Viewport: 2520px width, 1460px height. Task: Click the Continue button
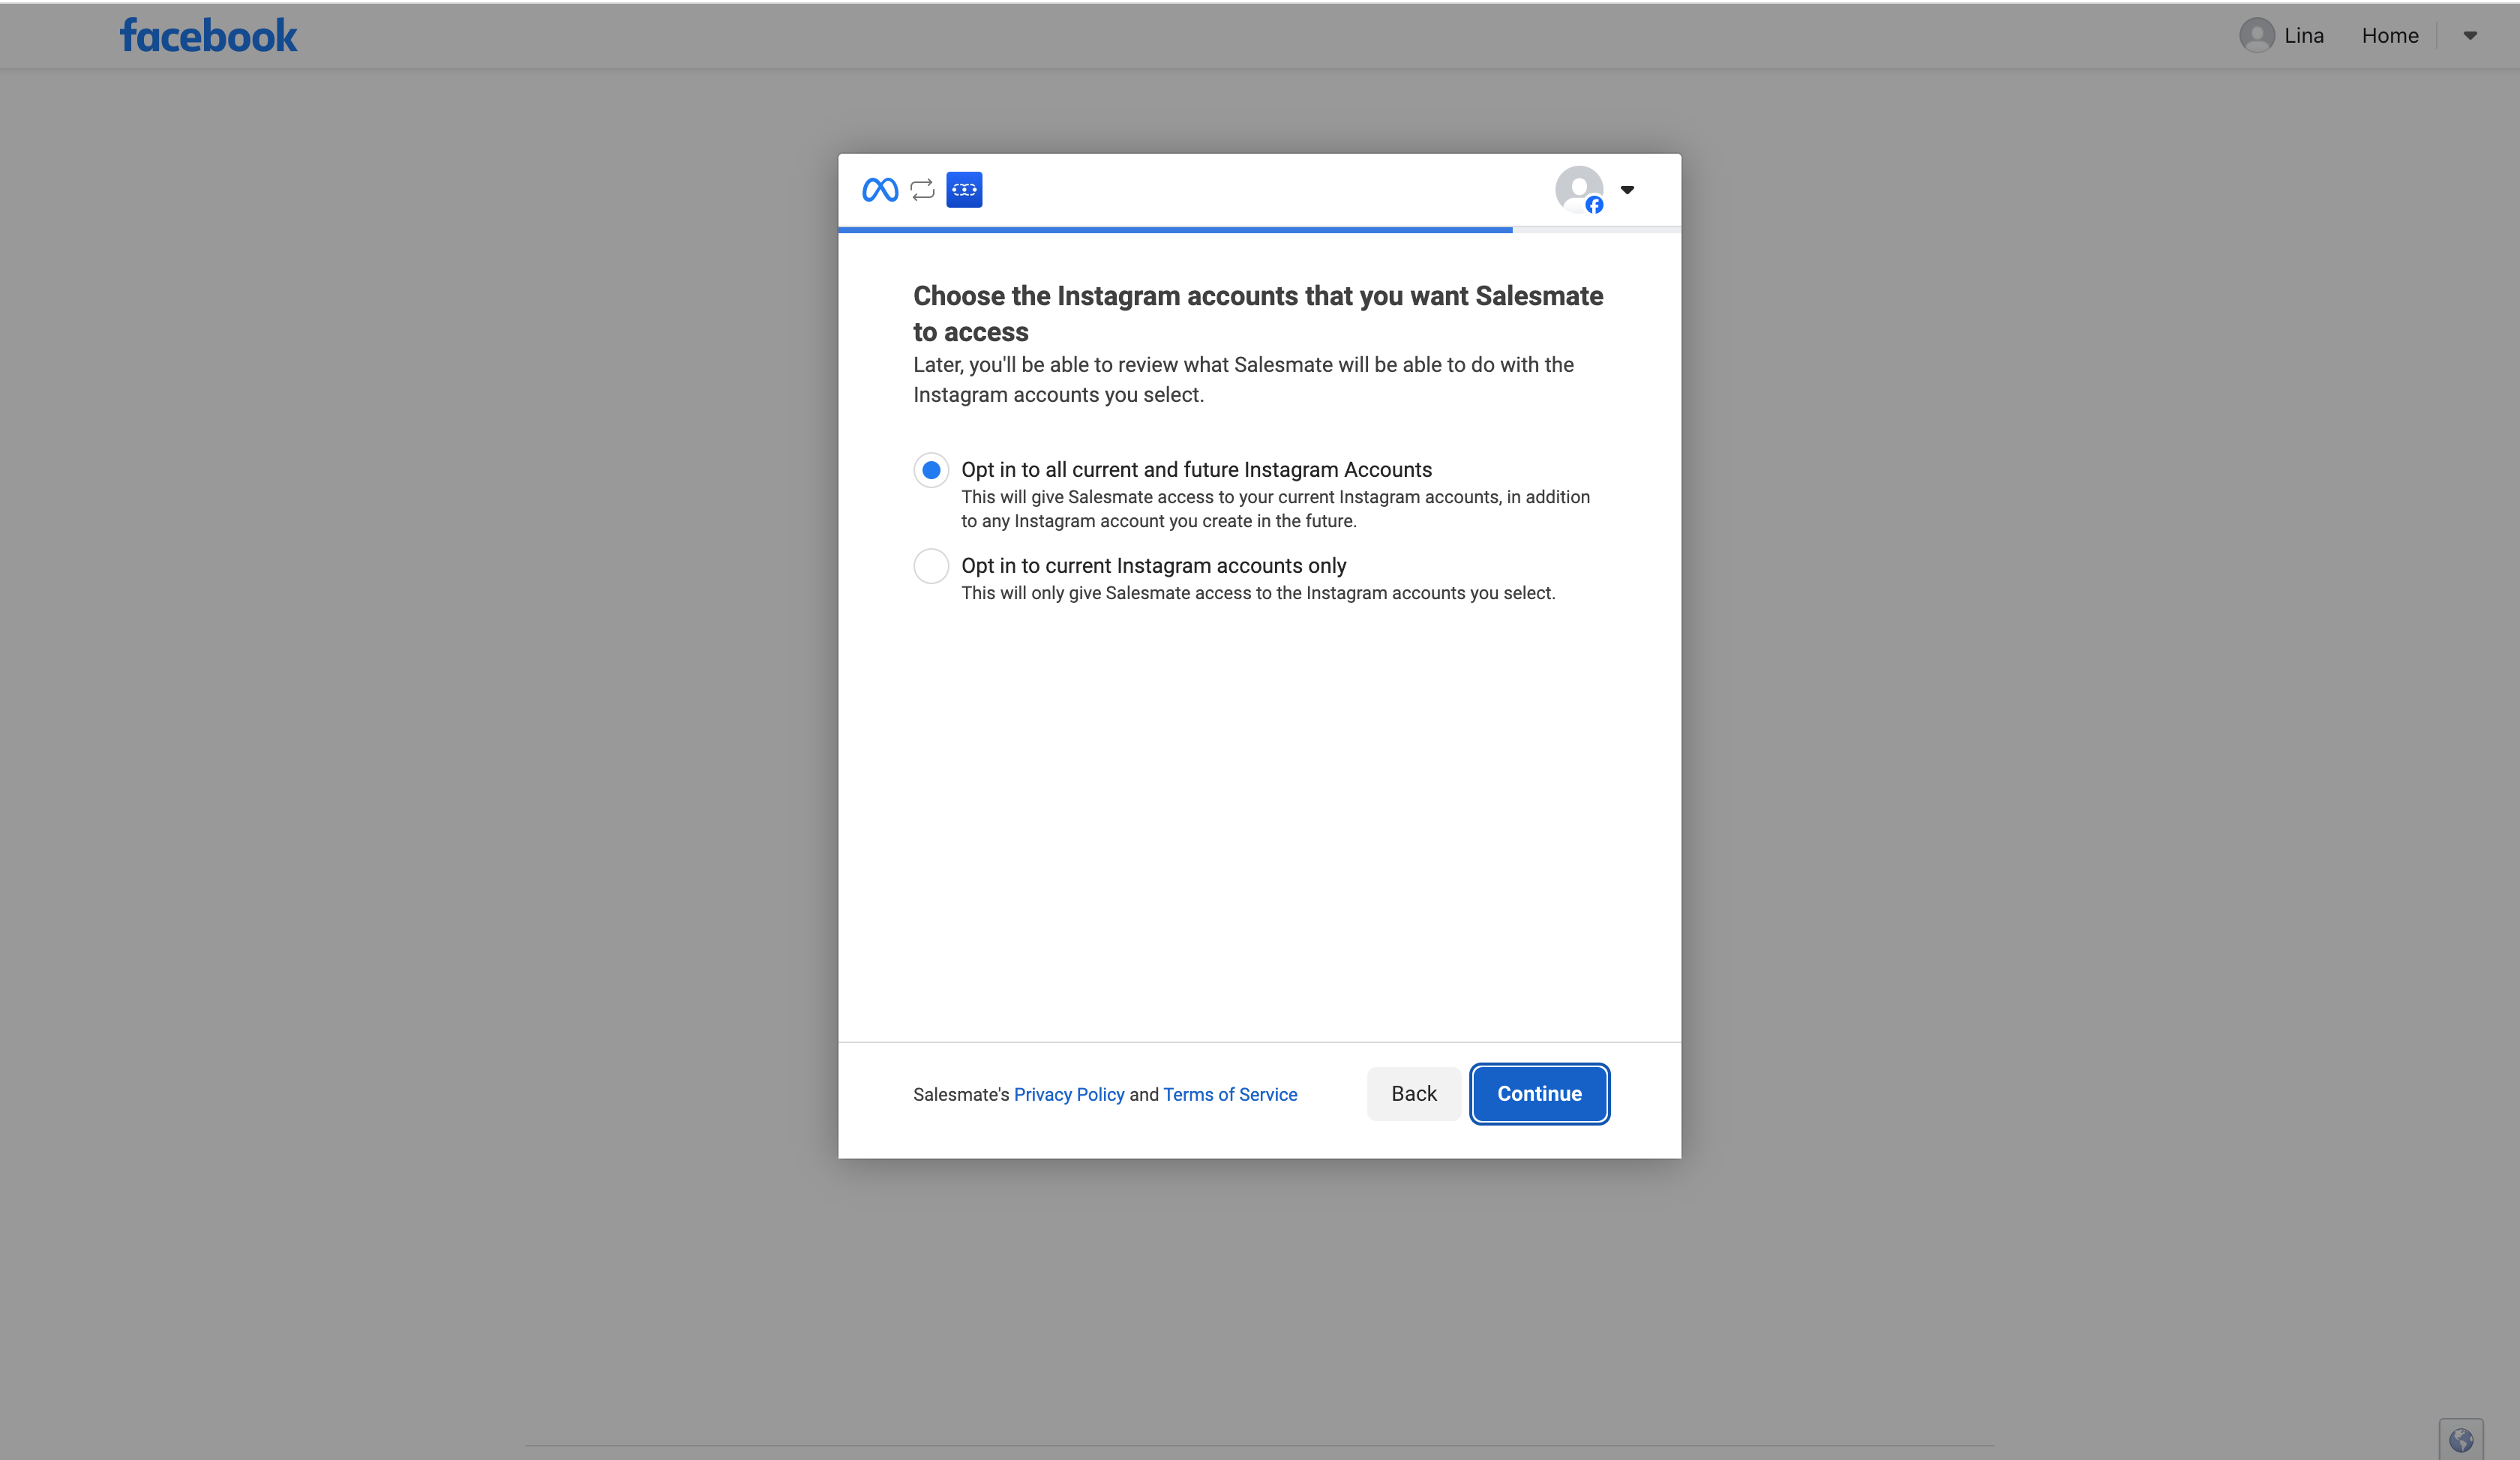[x=1539, y=1094]
